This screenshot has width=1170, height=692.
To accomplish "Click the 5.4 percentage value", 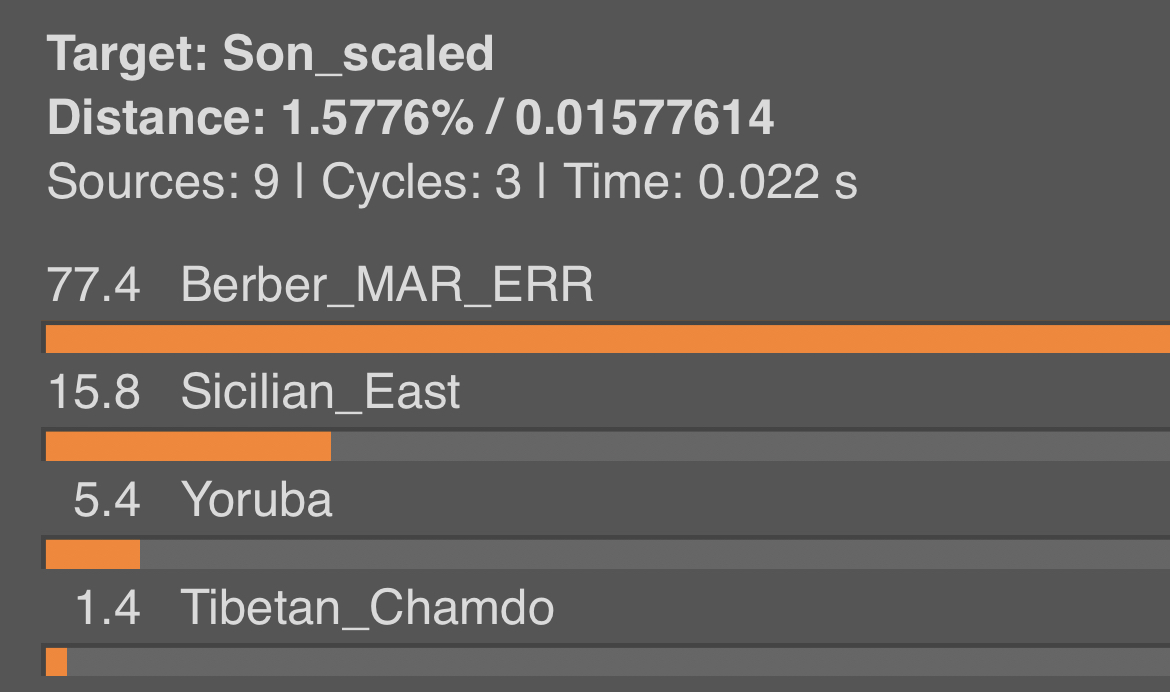I will coord(107,499).
